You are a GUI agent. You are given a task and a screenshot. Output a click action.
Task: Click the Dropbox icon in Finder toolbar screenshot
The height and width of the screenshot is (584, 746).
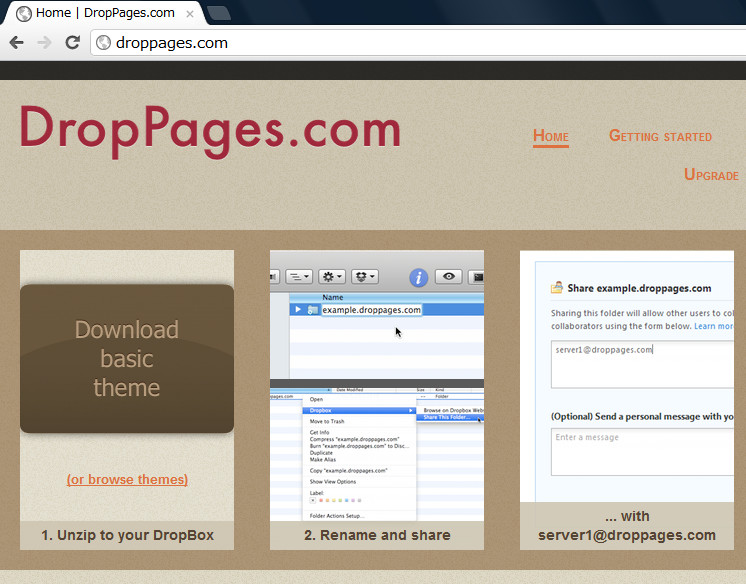click(x=365, y=277)
